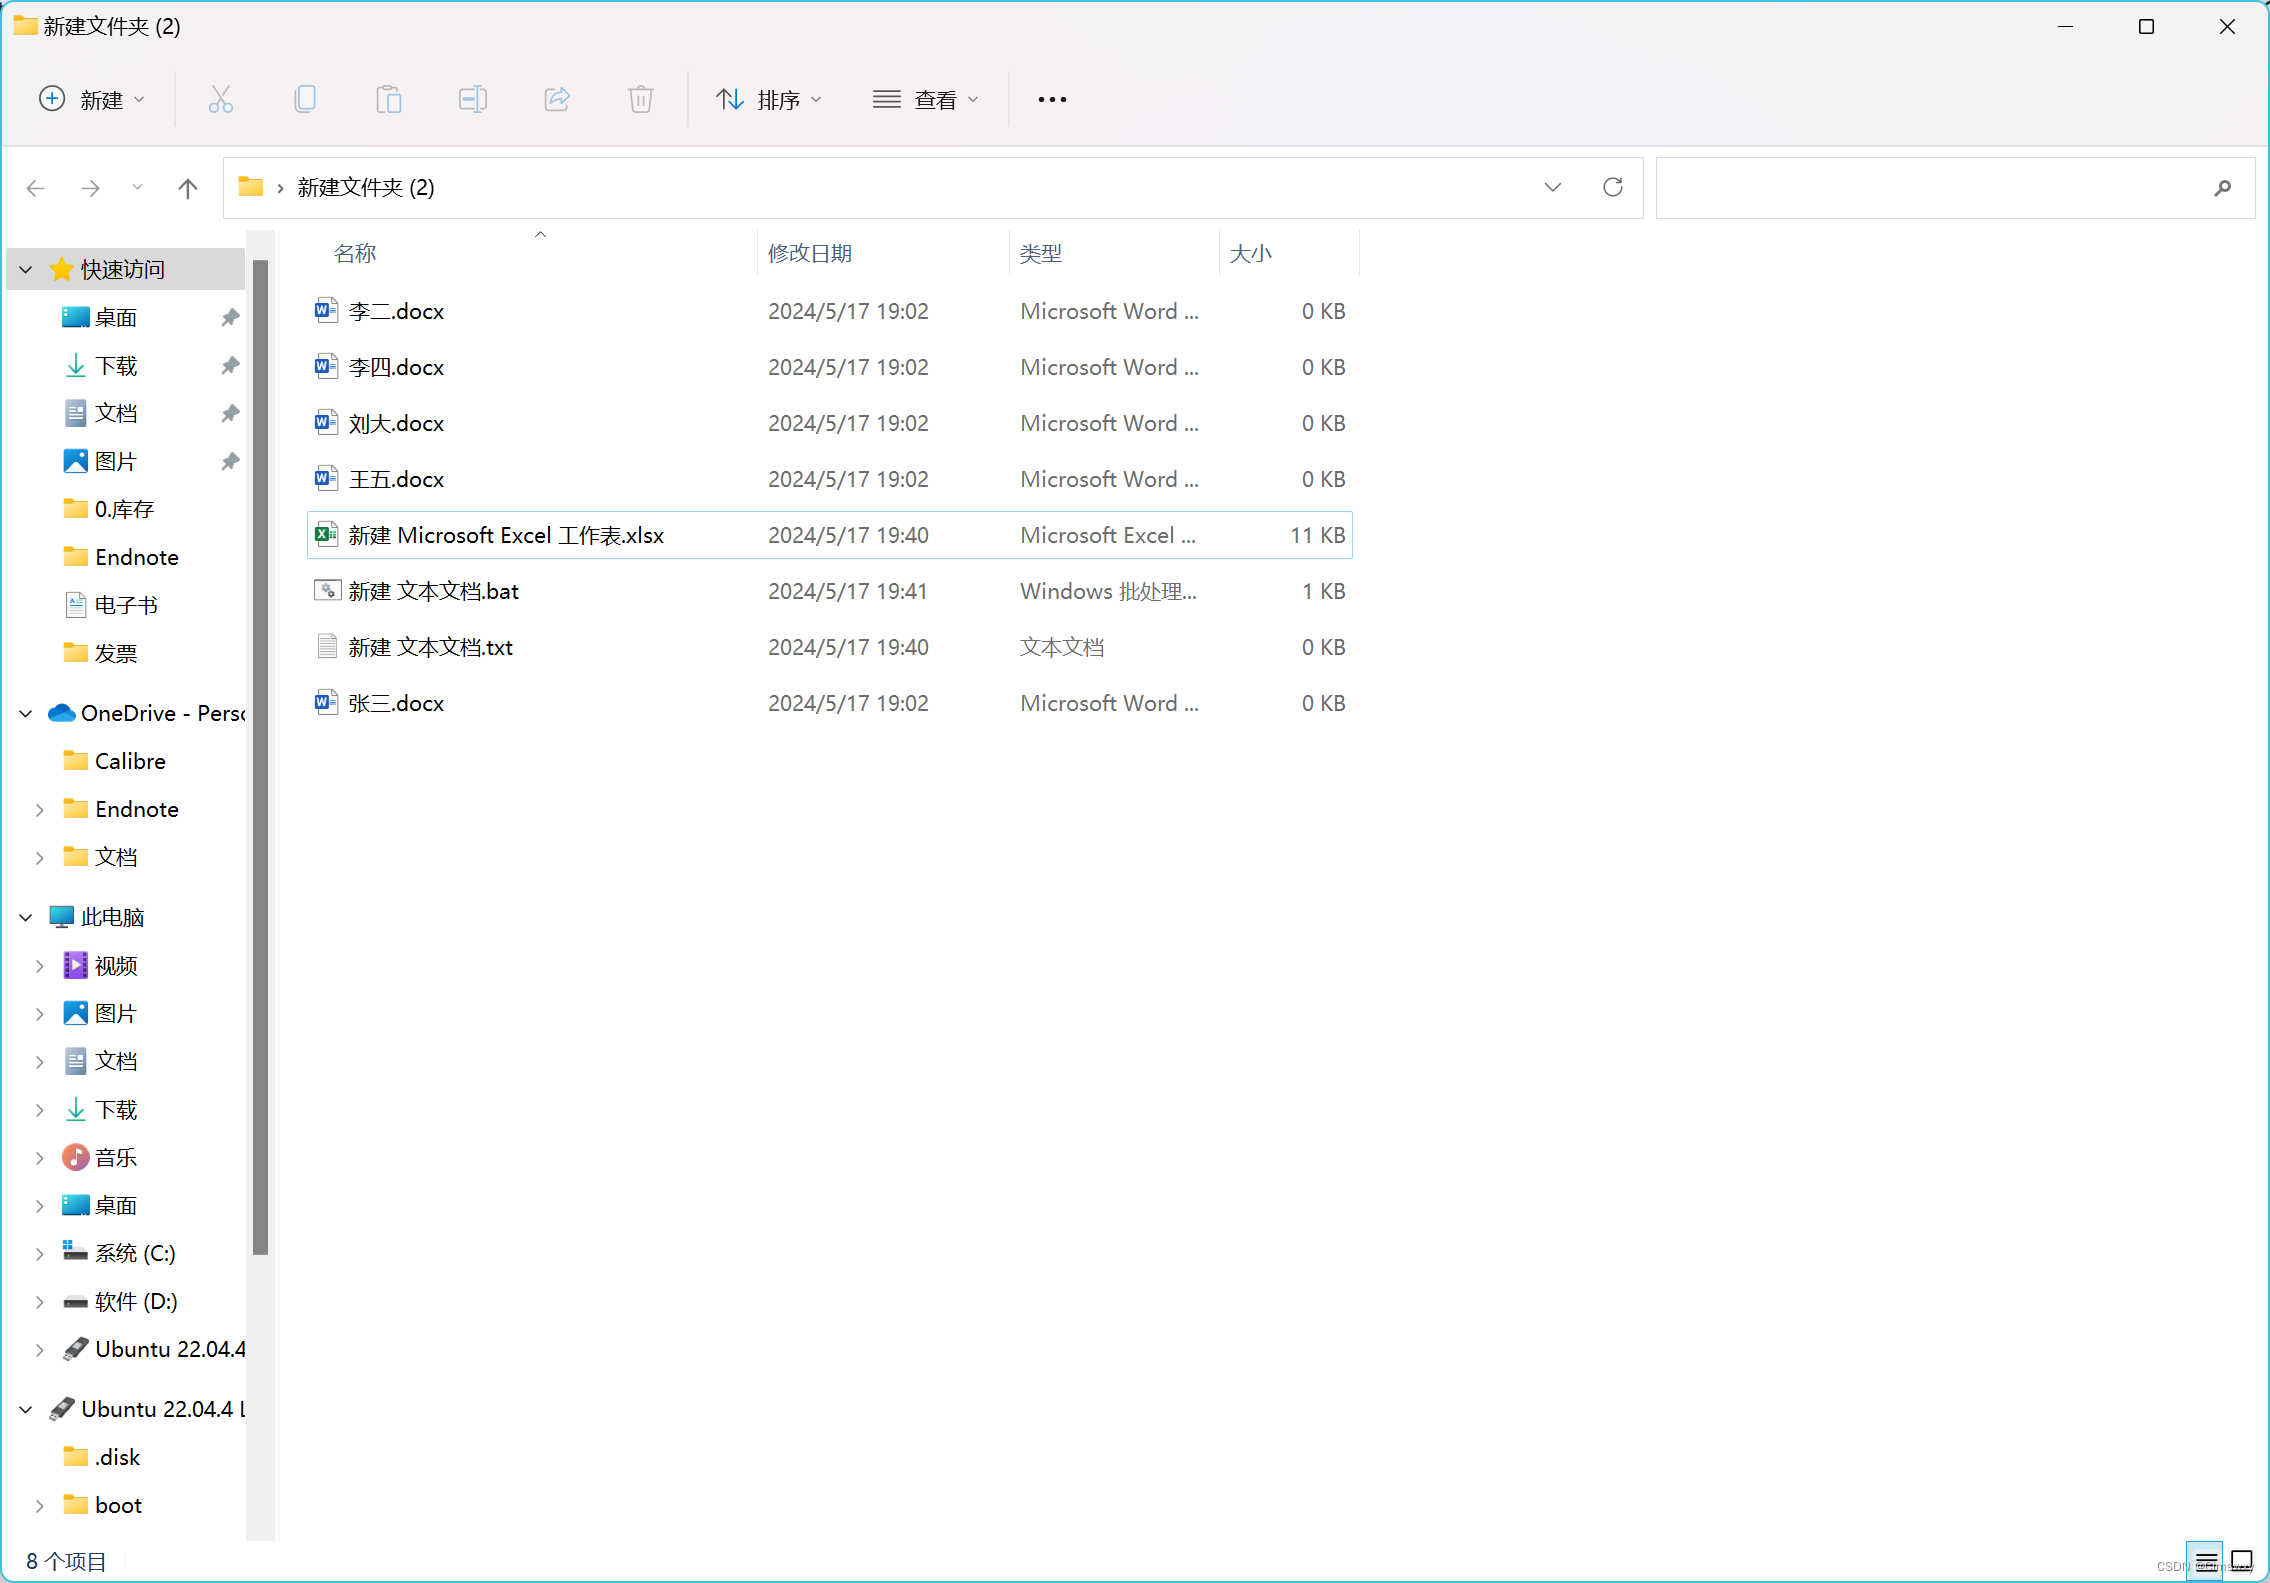Click the Copy icon in toolbar
This screenshot has height=1583, width=2270.
(x=305, y=99)
